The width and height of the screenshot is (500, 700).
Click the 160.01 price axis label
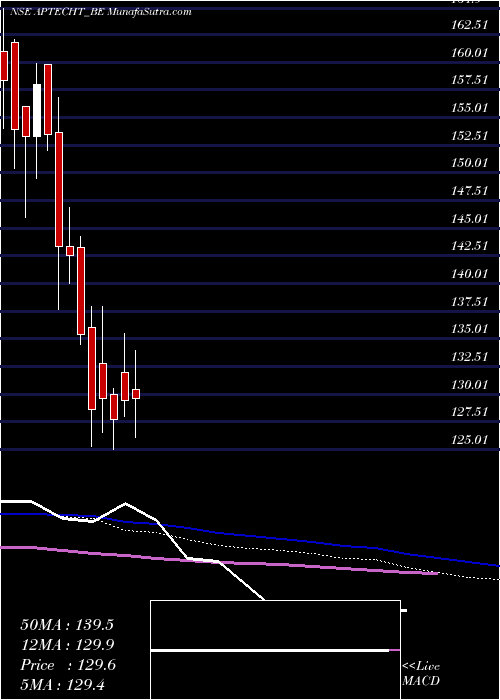tap(469, 53)
